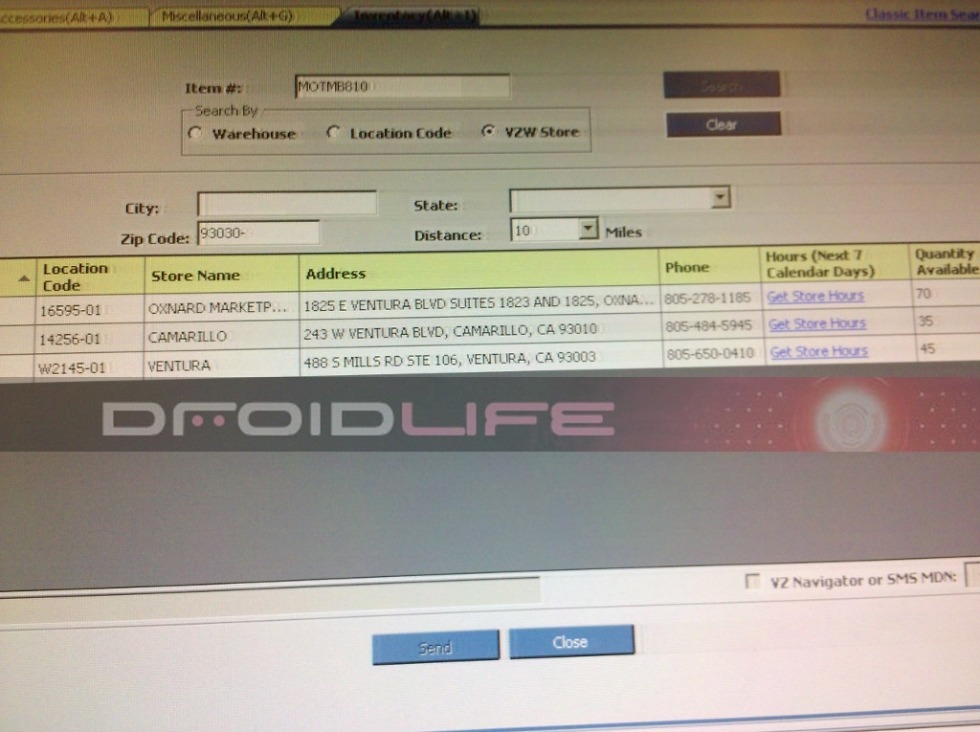Open the State dropdown list
Viewport: 980px width, 732px height.
tap(720, 198)
